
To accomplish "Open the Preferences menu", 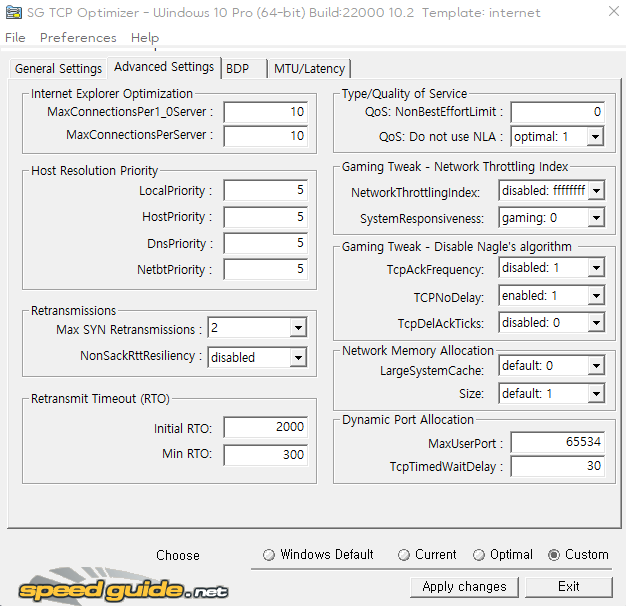I will pos(78,38).
